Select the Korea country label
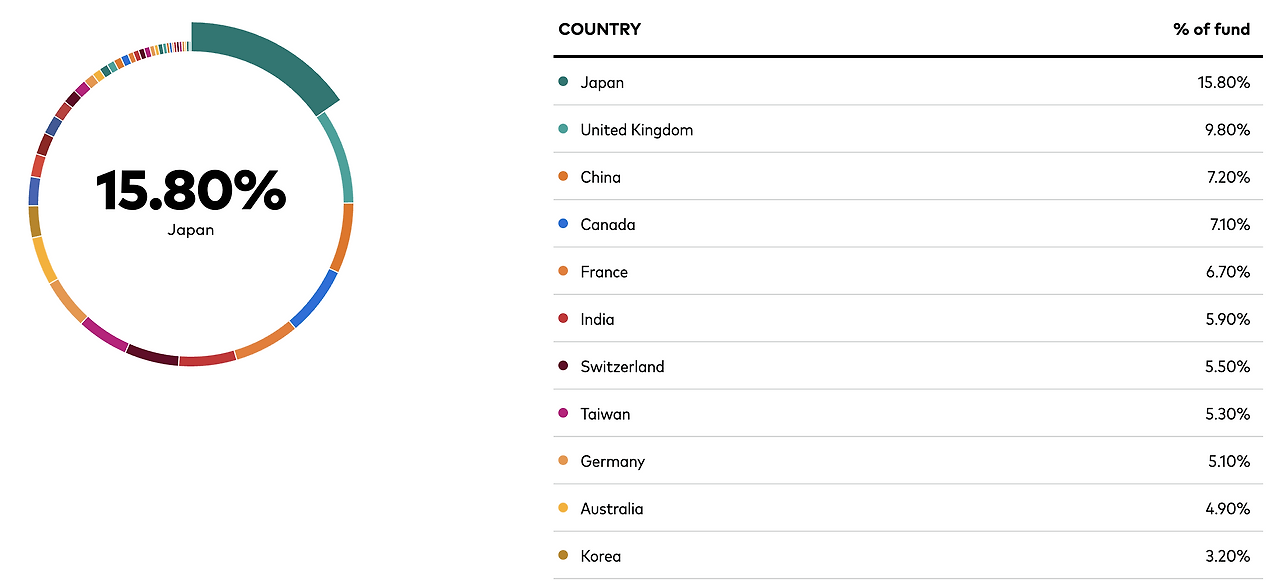Viewport: 1280px width, 581px height. click(601, 556)
